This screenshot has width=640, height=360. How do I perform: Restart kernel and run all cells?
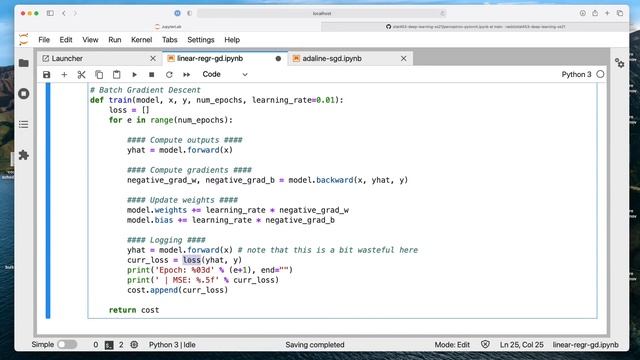pos(187,75)
